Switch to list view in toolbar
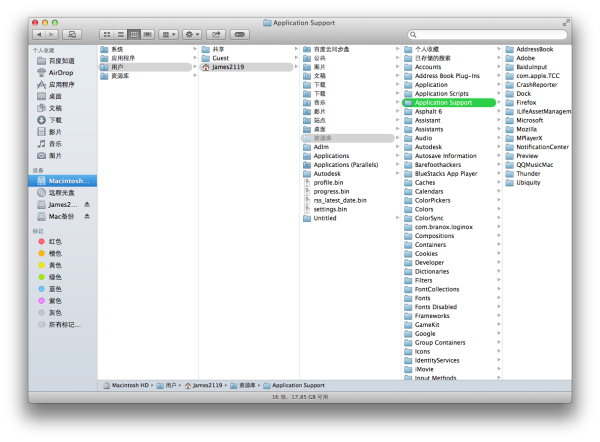Viewport: 600px width, 442px height. coord(120,34)
